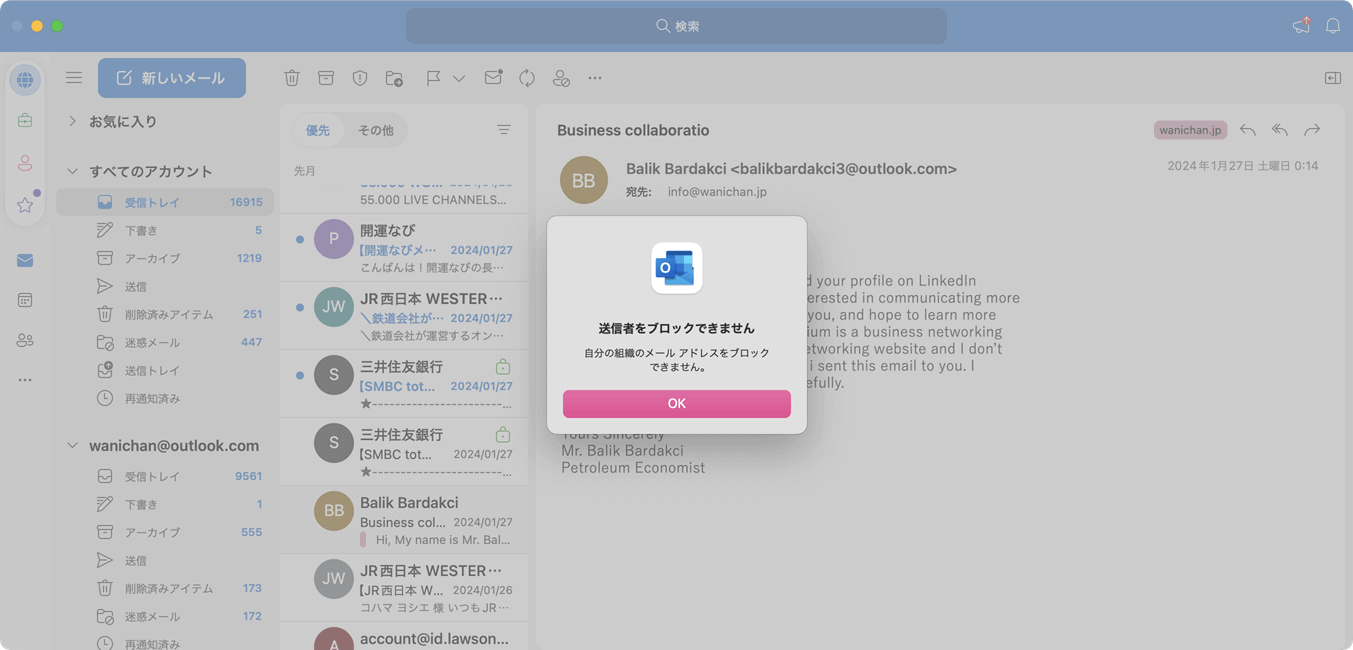Report junk via the shield toolbar icon
Screen dimensions: 1353x650
(x=360, y=77)
